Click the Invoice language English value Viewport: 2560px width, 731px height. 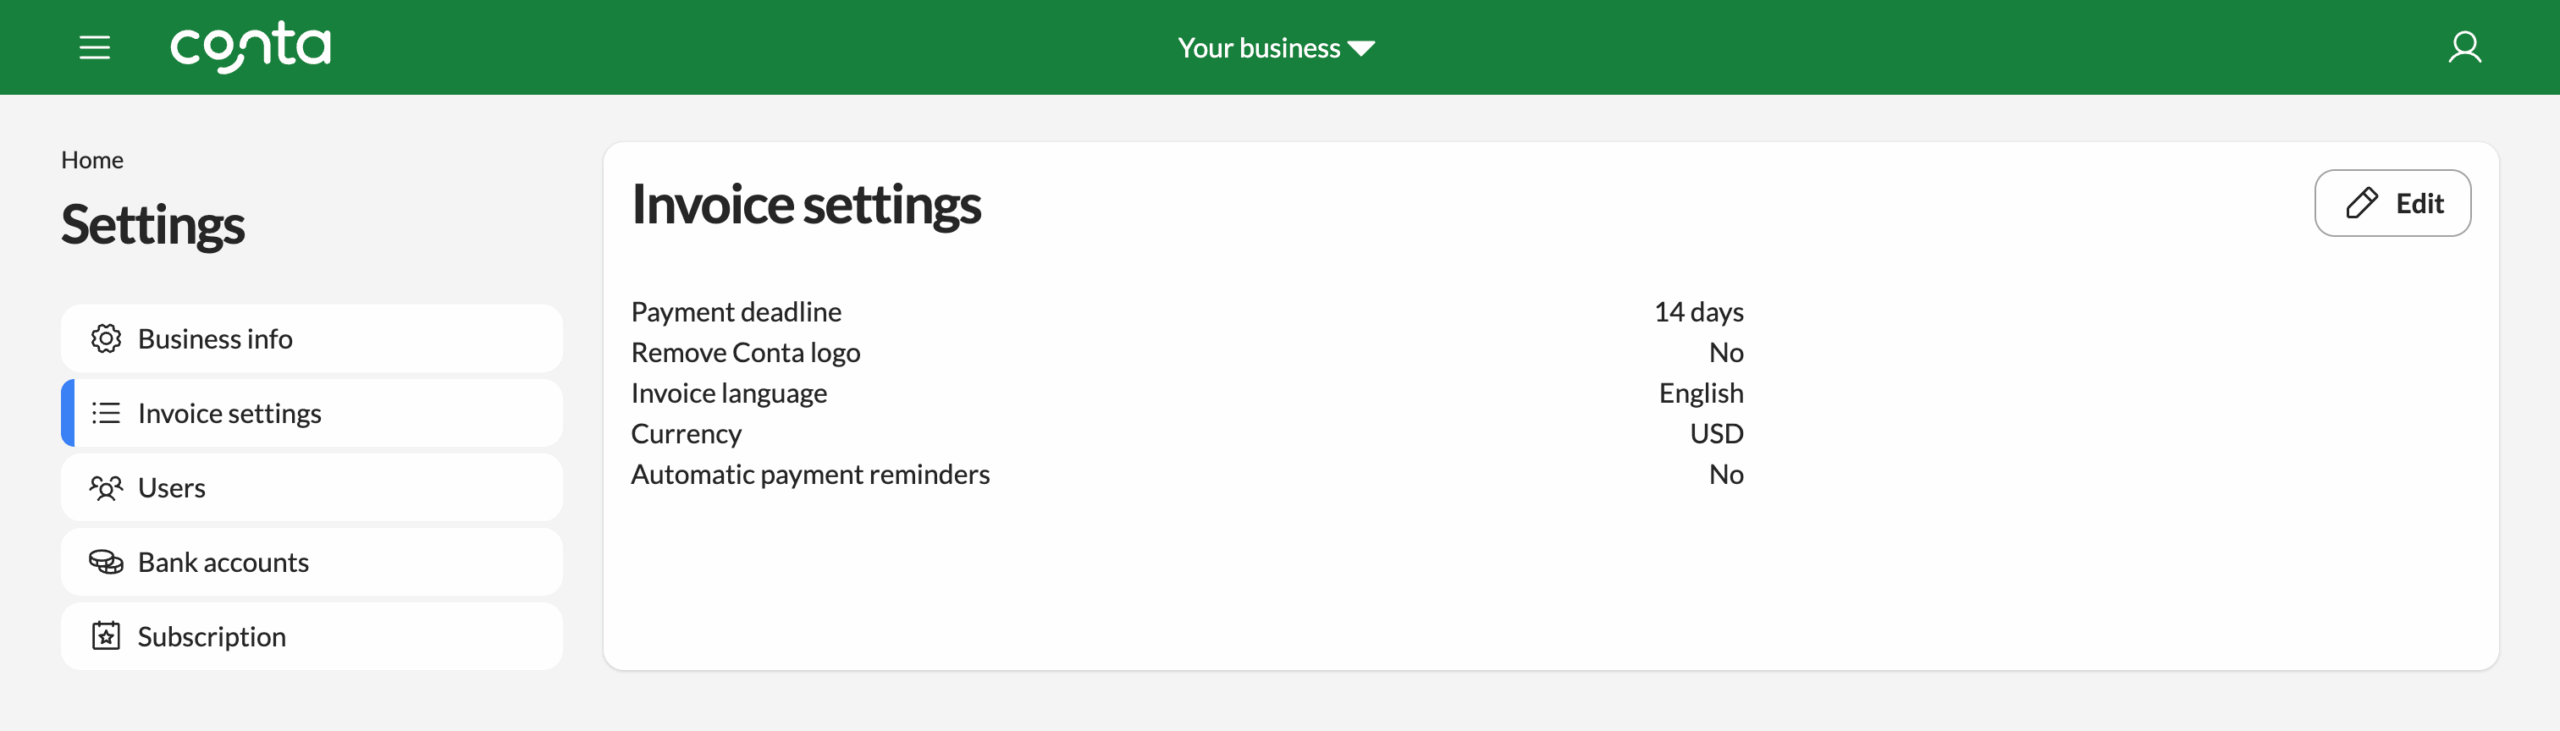(x=1700, y=393)
